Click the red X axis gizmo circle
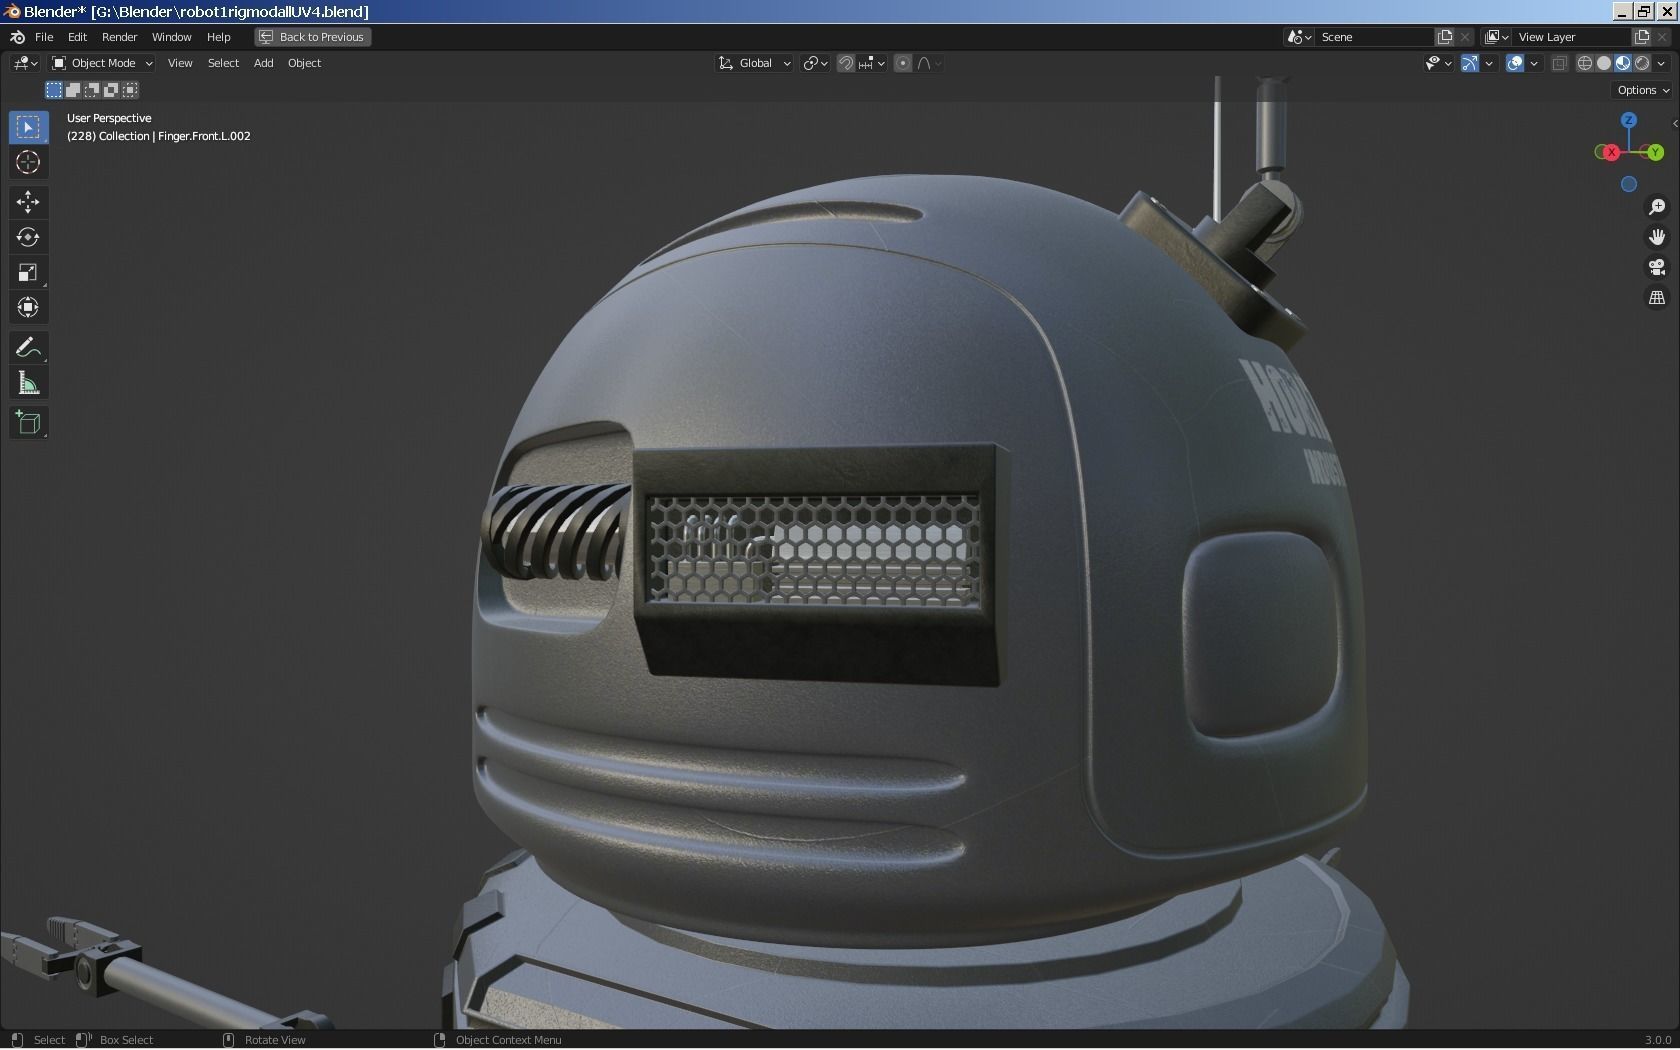Screen dimensions: 1680x1050 coord(1610,152)
